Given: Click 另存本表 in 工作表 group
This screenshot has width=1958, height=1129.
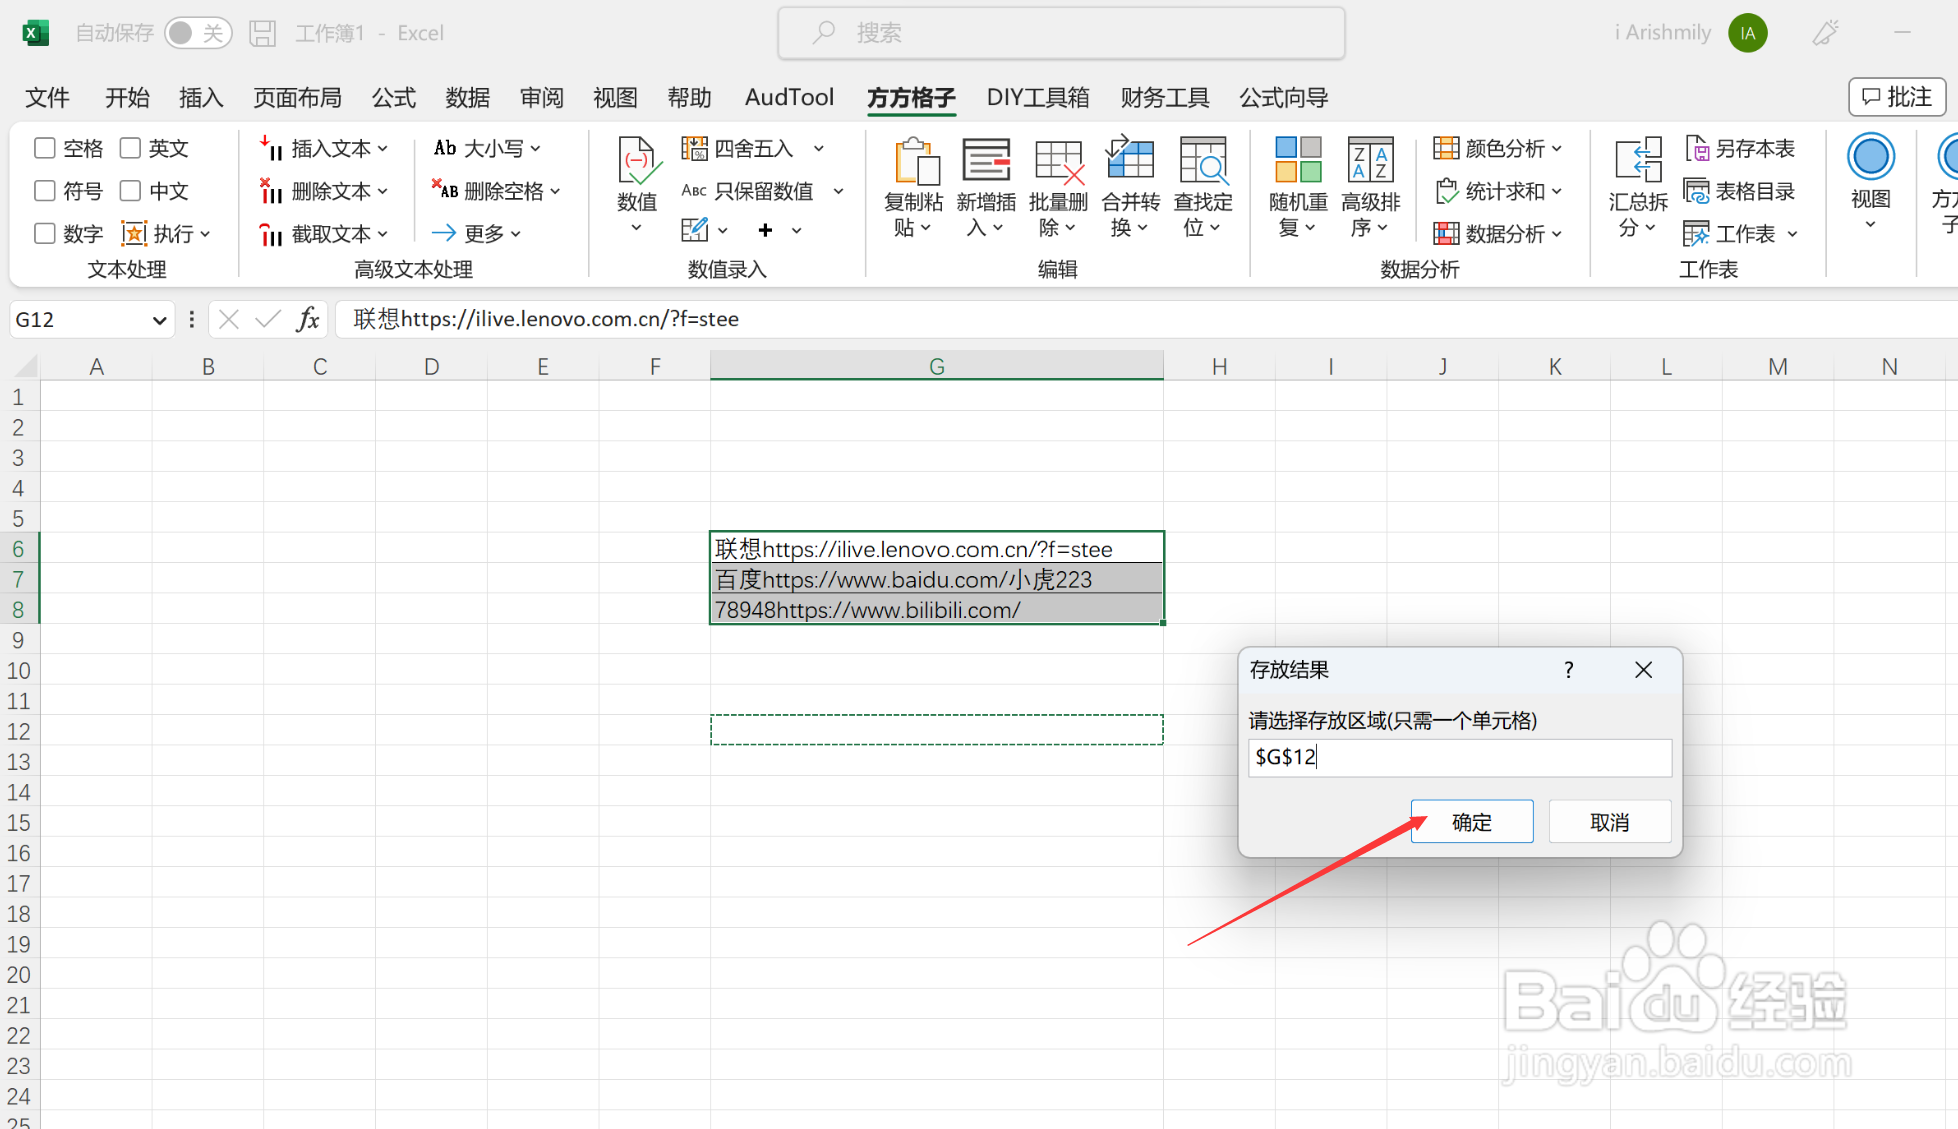Looking at the screenshot, I should pos(1740,148).
